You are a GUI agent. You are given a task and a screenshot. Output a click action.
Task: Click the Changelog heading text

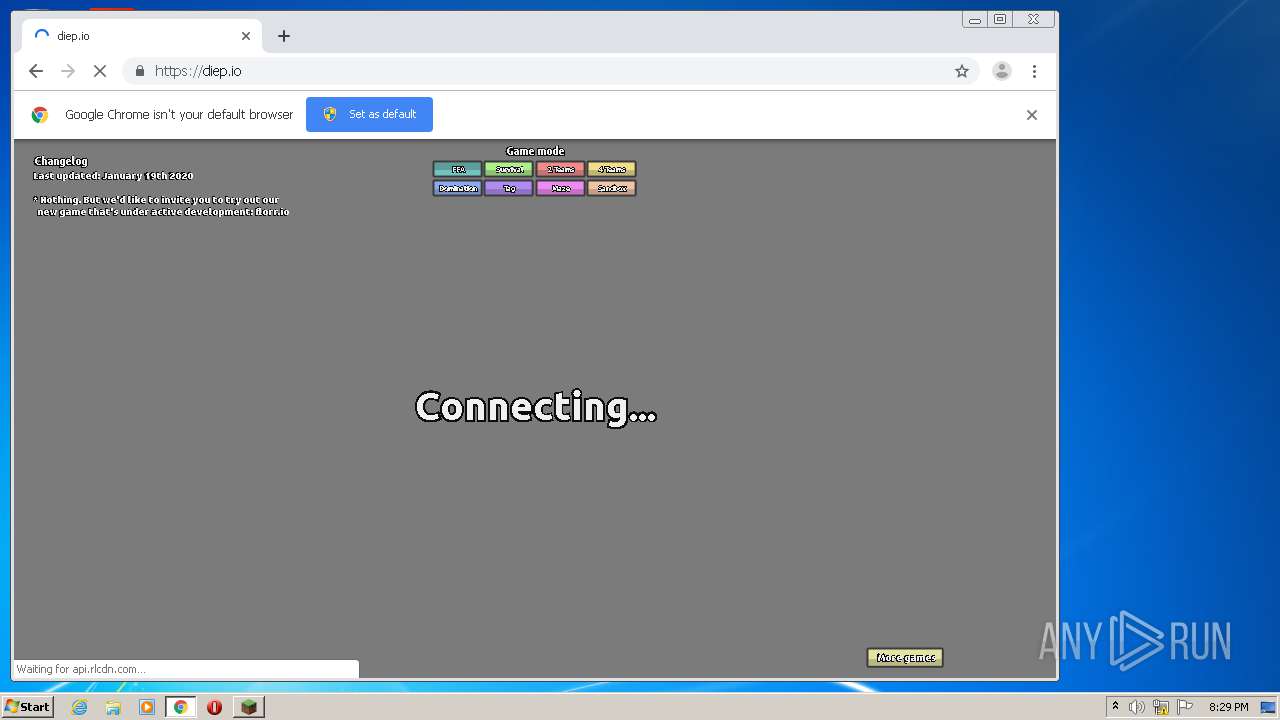coord(61,161)
